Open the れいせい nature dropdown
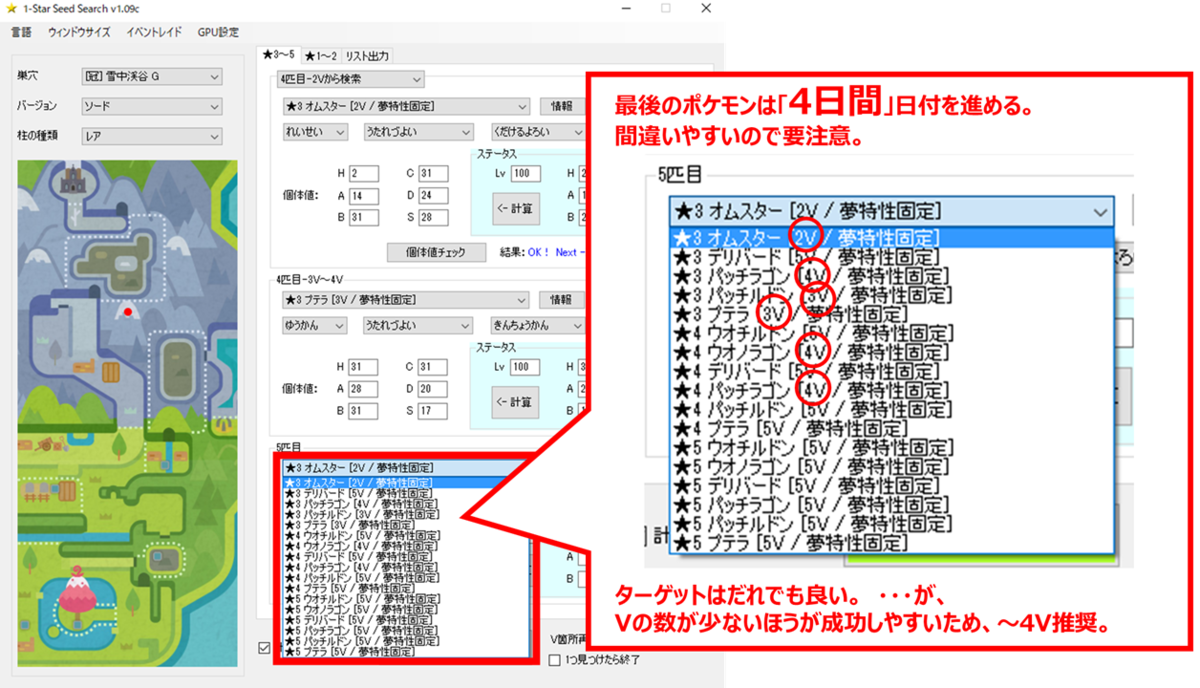1200x688 pixels. pyautogui.click(x=315, y=131)
